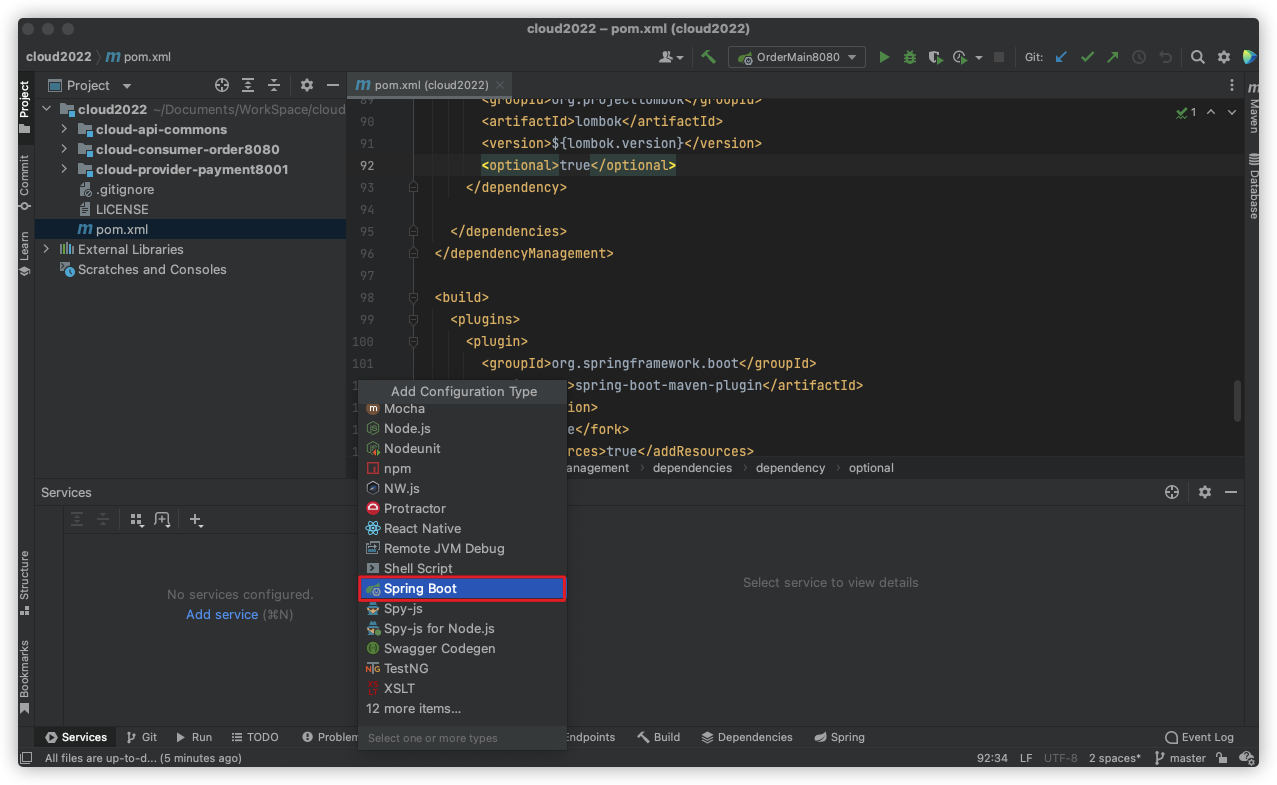Image resolution: width=1277 pixels, height=785 pixels.
Task: Select Spring Boot configuration type
Action: click(462, 588)
